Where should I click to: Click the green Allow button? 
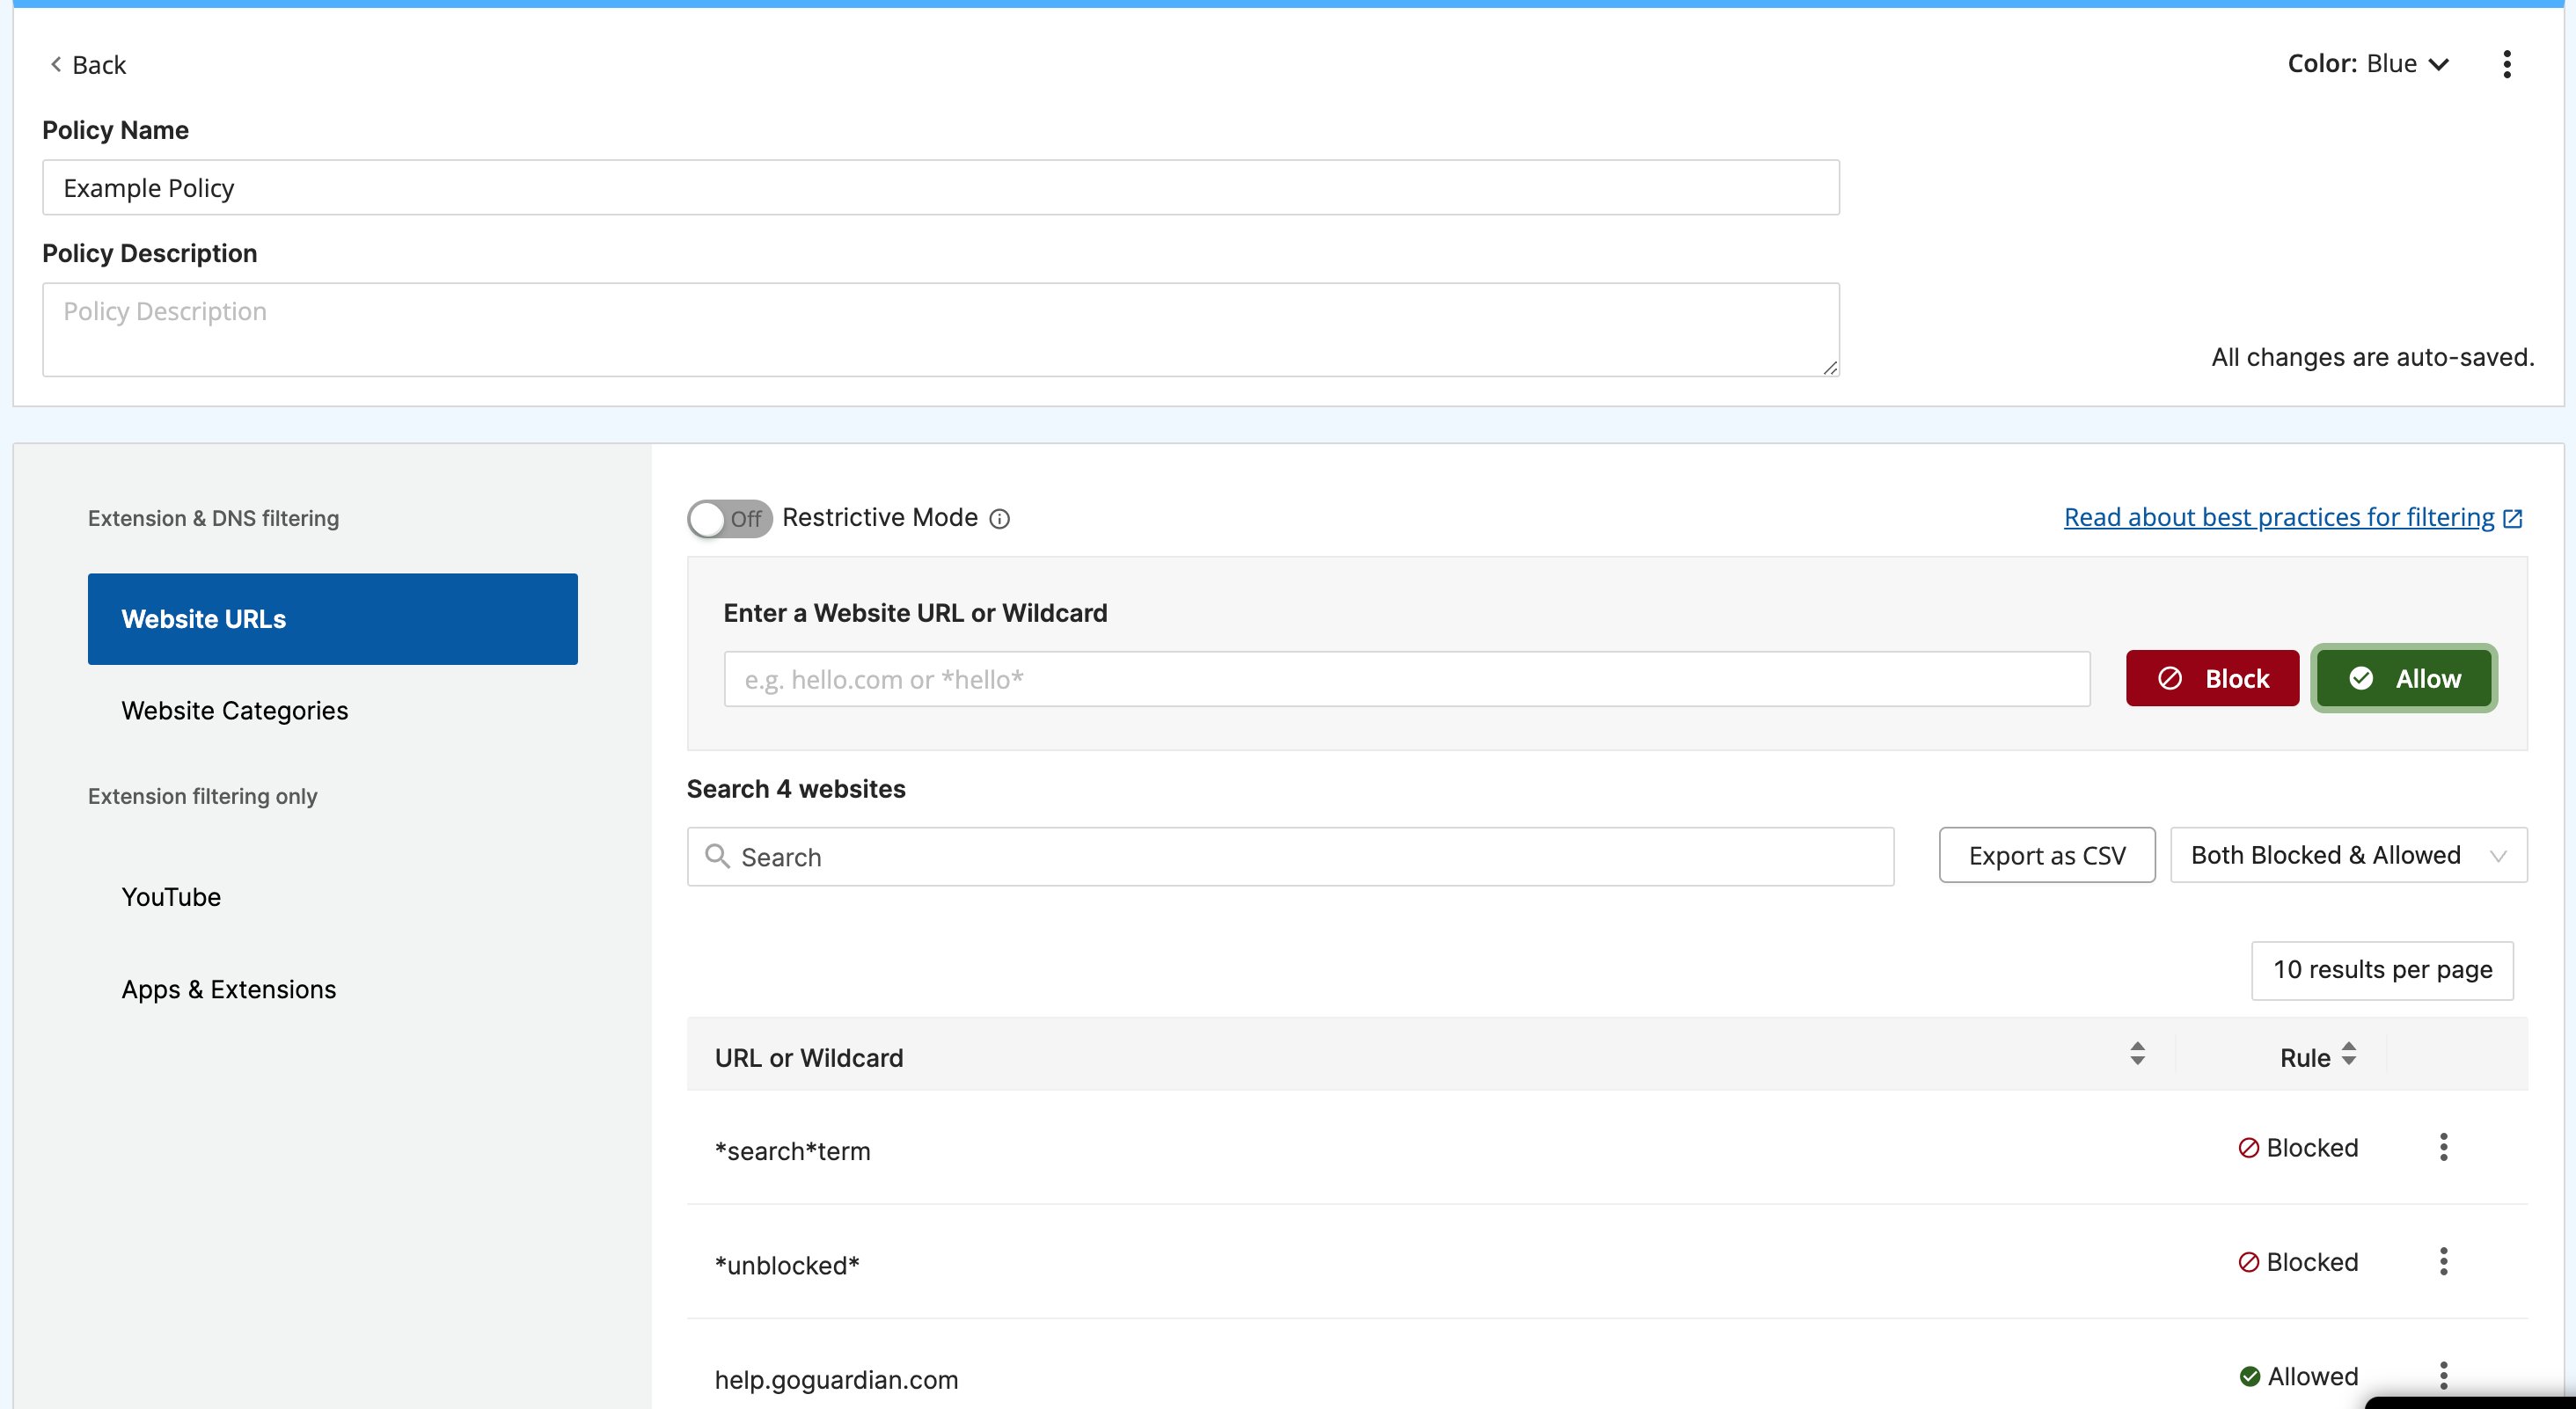pos(2403,679)
